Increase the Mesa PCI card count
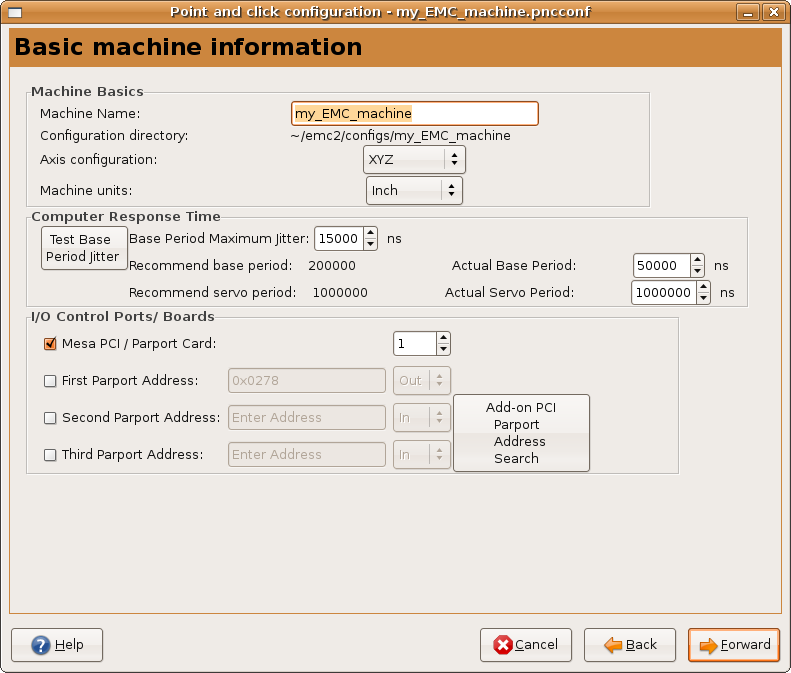Image resolution: width=791 pixels, height=673 pixels. click(443, 338)
